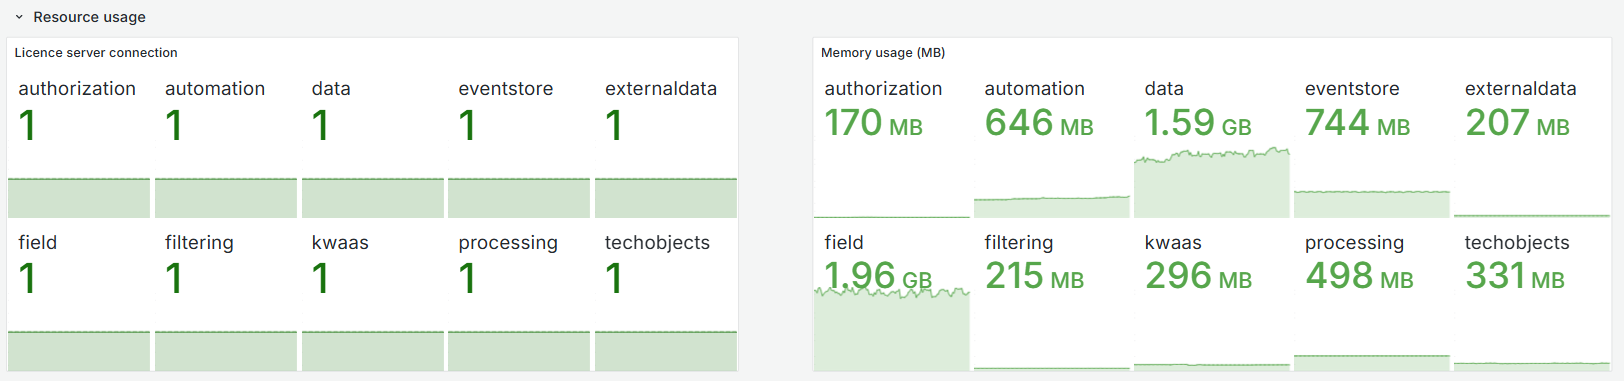Screen dimensions: 1624x381
Task: Select techobjects value in Licence server connection
Action: [x=614, y=278]
